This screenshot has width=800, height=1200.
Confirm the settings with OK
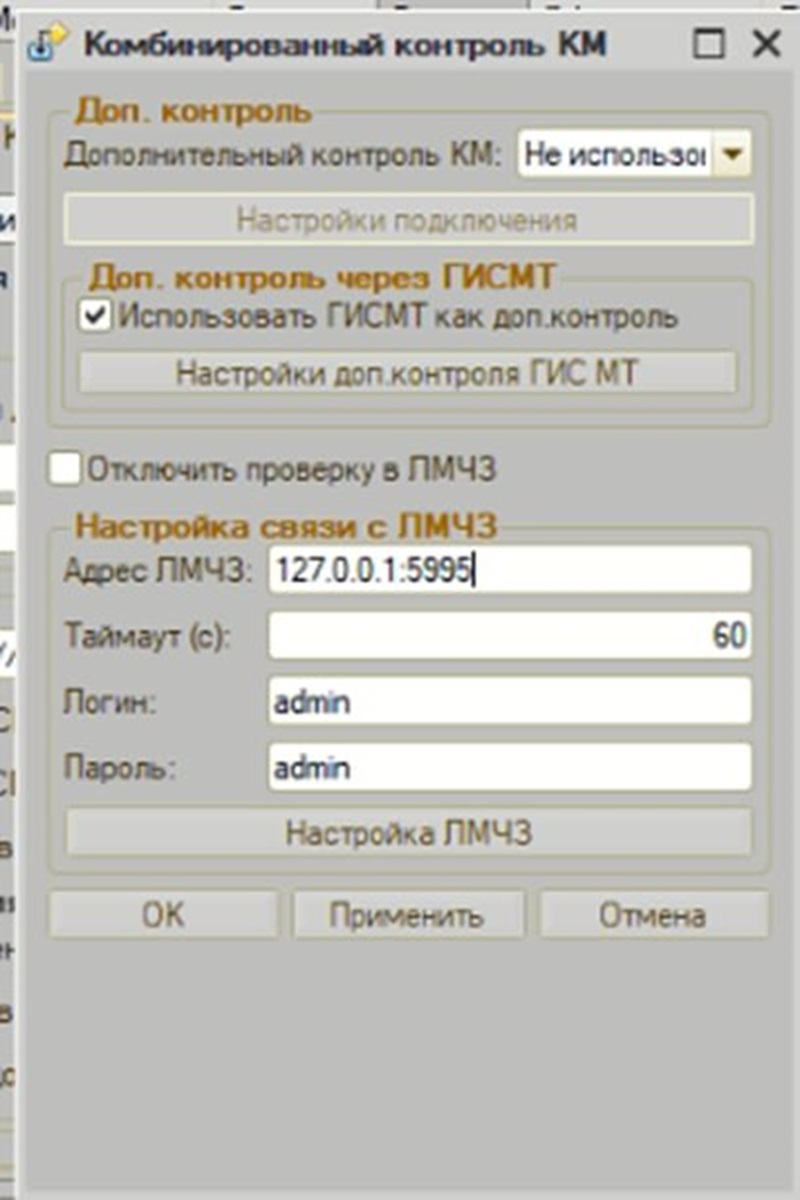tap(163, 914)
